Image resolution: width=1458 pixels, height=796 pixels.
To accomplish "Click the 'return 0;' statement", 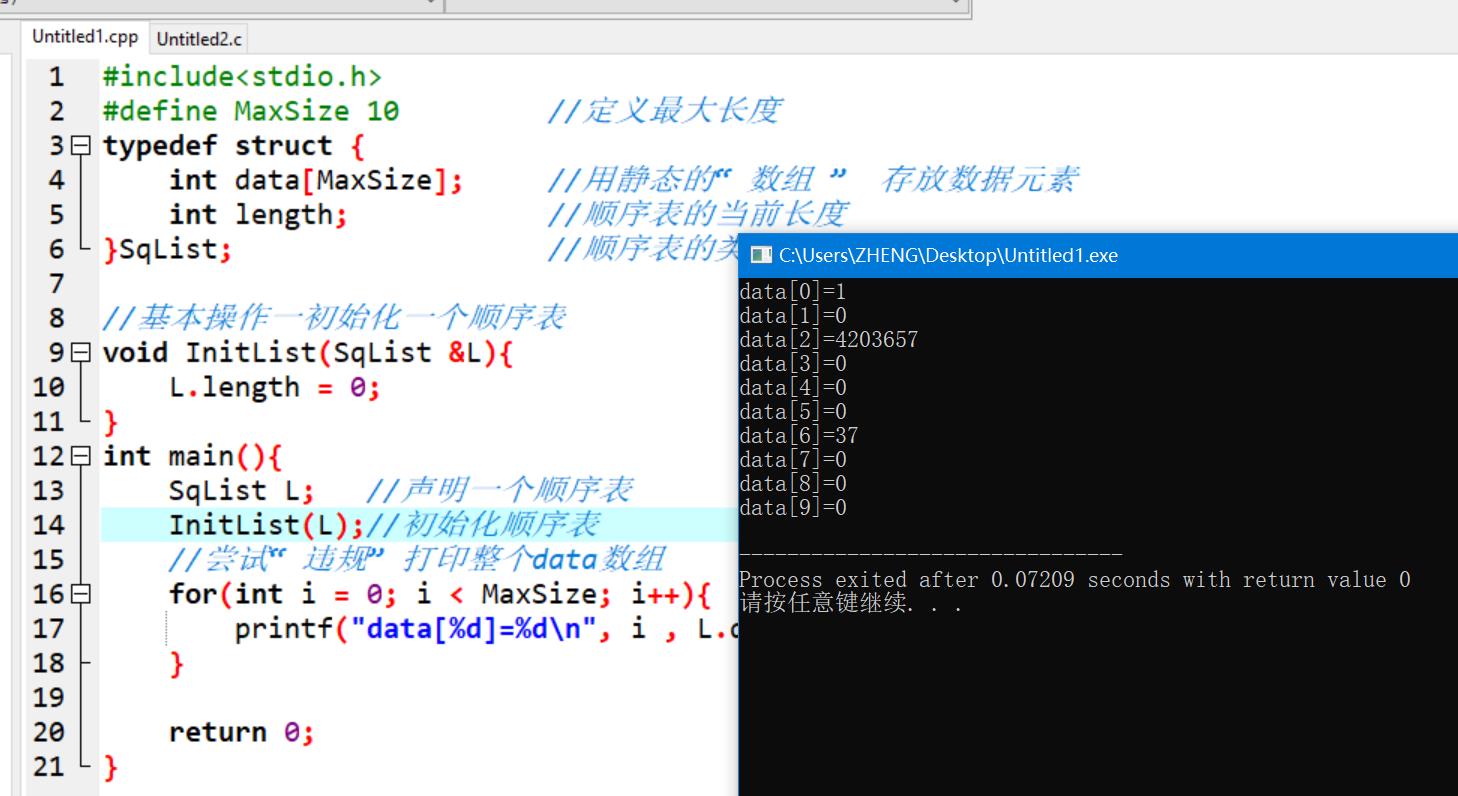I will tap(242, 733).
